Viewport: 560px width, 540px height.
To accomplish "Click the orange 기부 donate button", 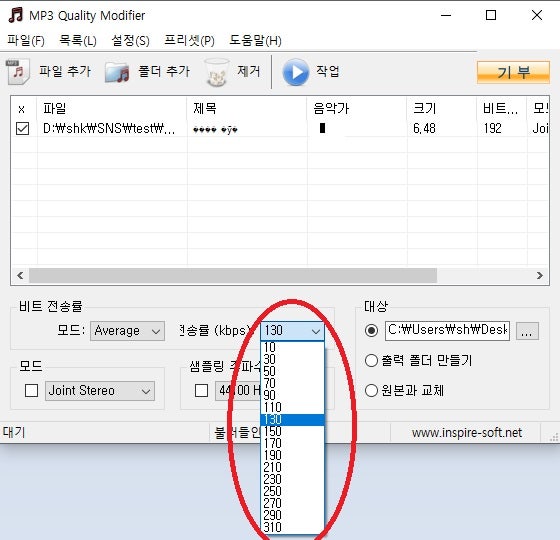I will click(513, 72).
